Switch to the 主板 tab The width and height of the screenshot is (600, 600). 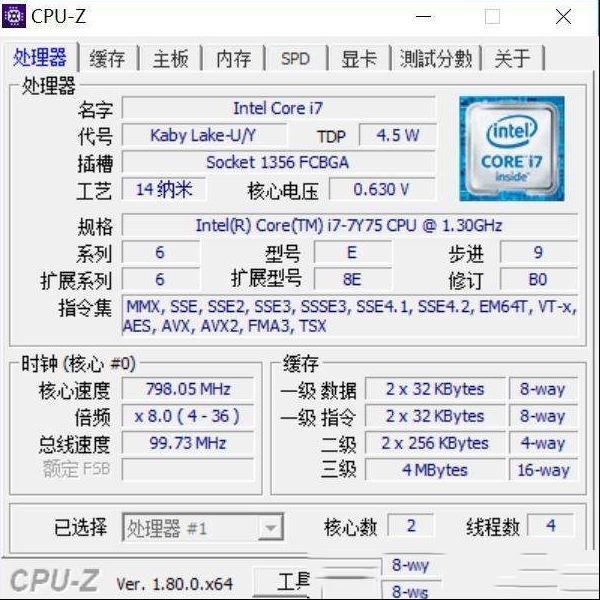pyautogui.click(x=170, y=59)
